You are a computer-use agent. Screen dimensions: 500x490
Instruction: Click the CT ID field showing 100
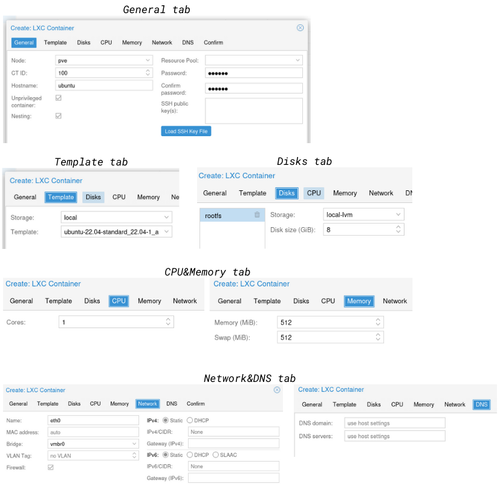[x=104, y=73]
